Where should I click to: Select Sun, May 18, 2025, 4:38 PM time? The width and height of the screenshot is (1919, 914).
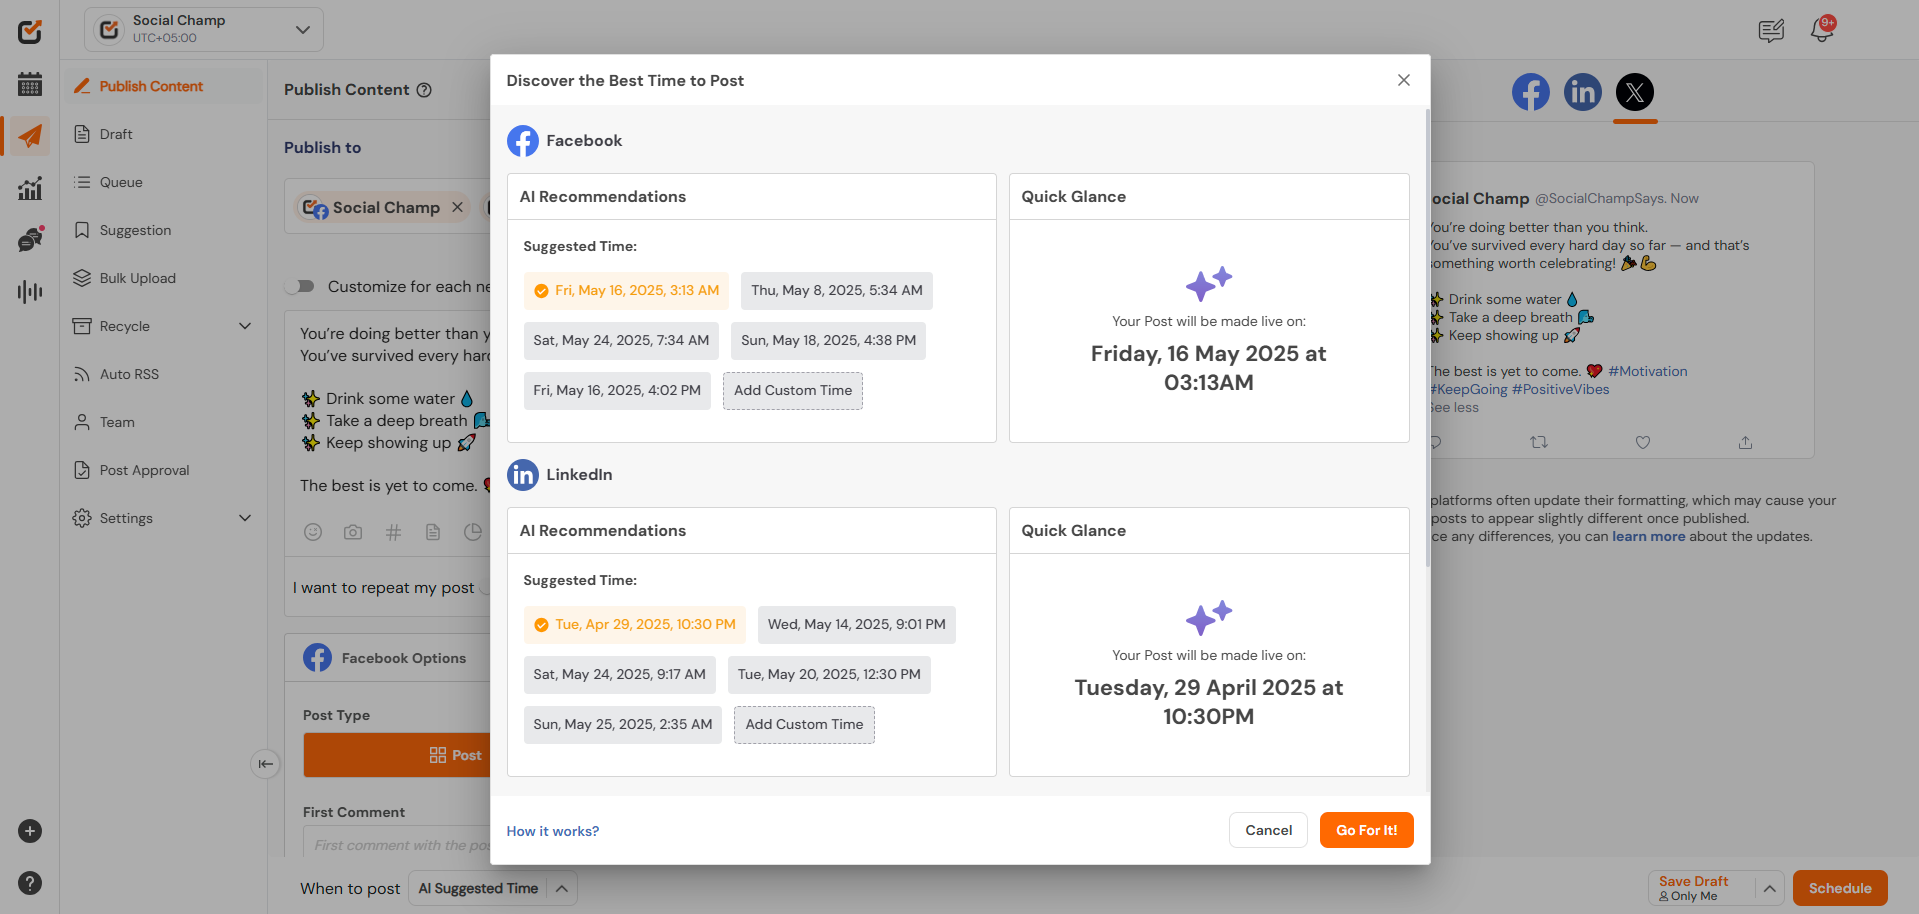(828, 341)
